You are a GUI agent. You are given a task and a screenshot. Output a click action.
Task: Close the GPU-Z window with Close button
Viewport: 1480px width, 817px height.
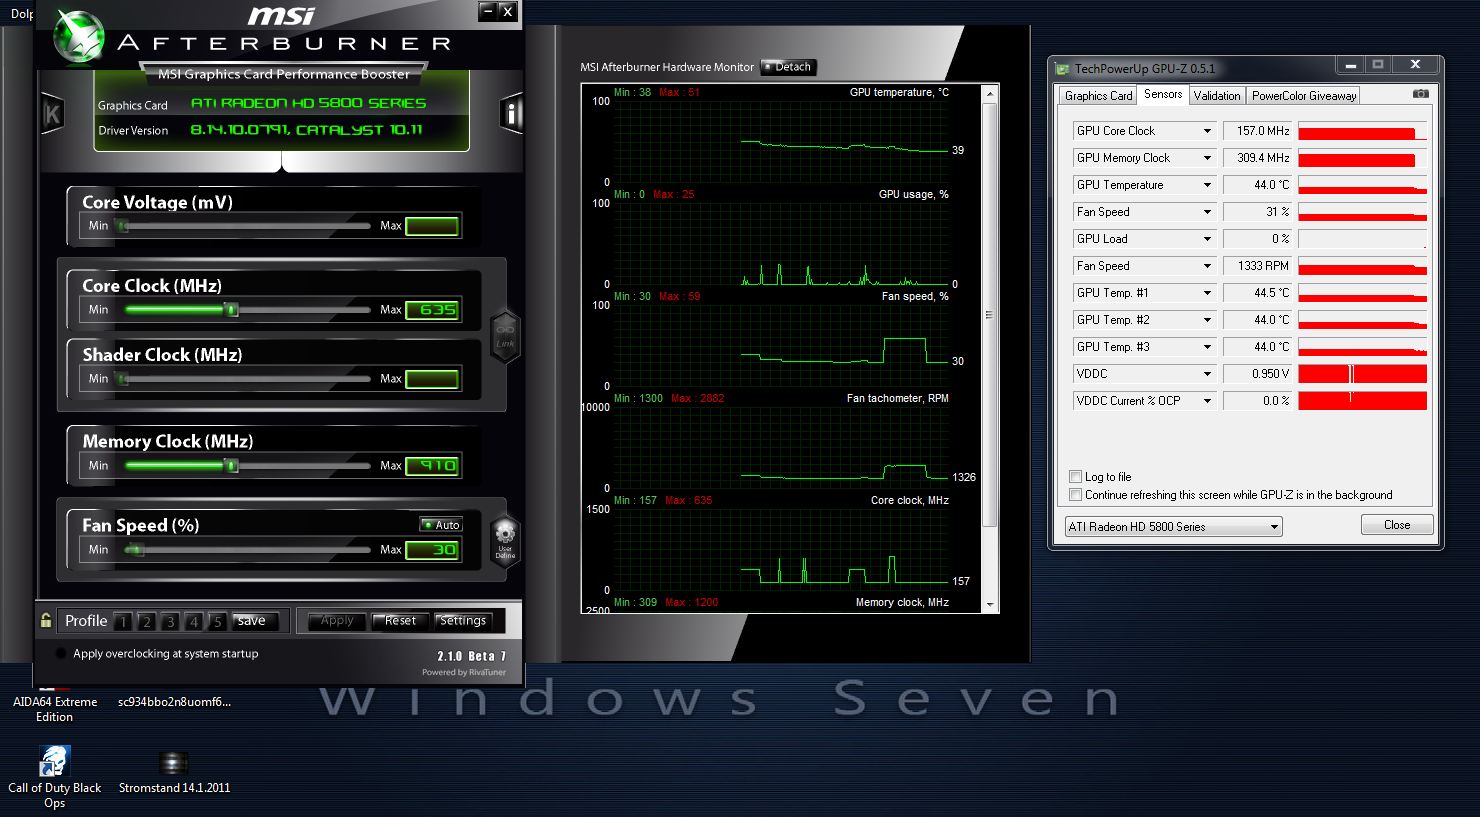coord(1397,525)
